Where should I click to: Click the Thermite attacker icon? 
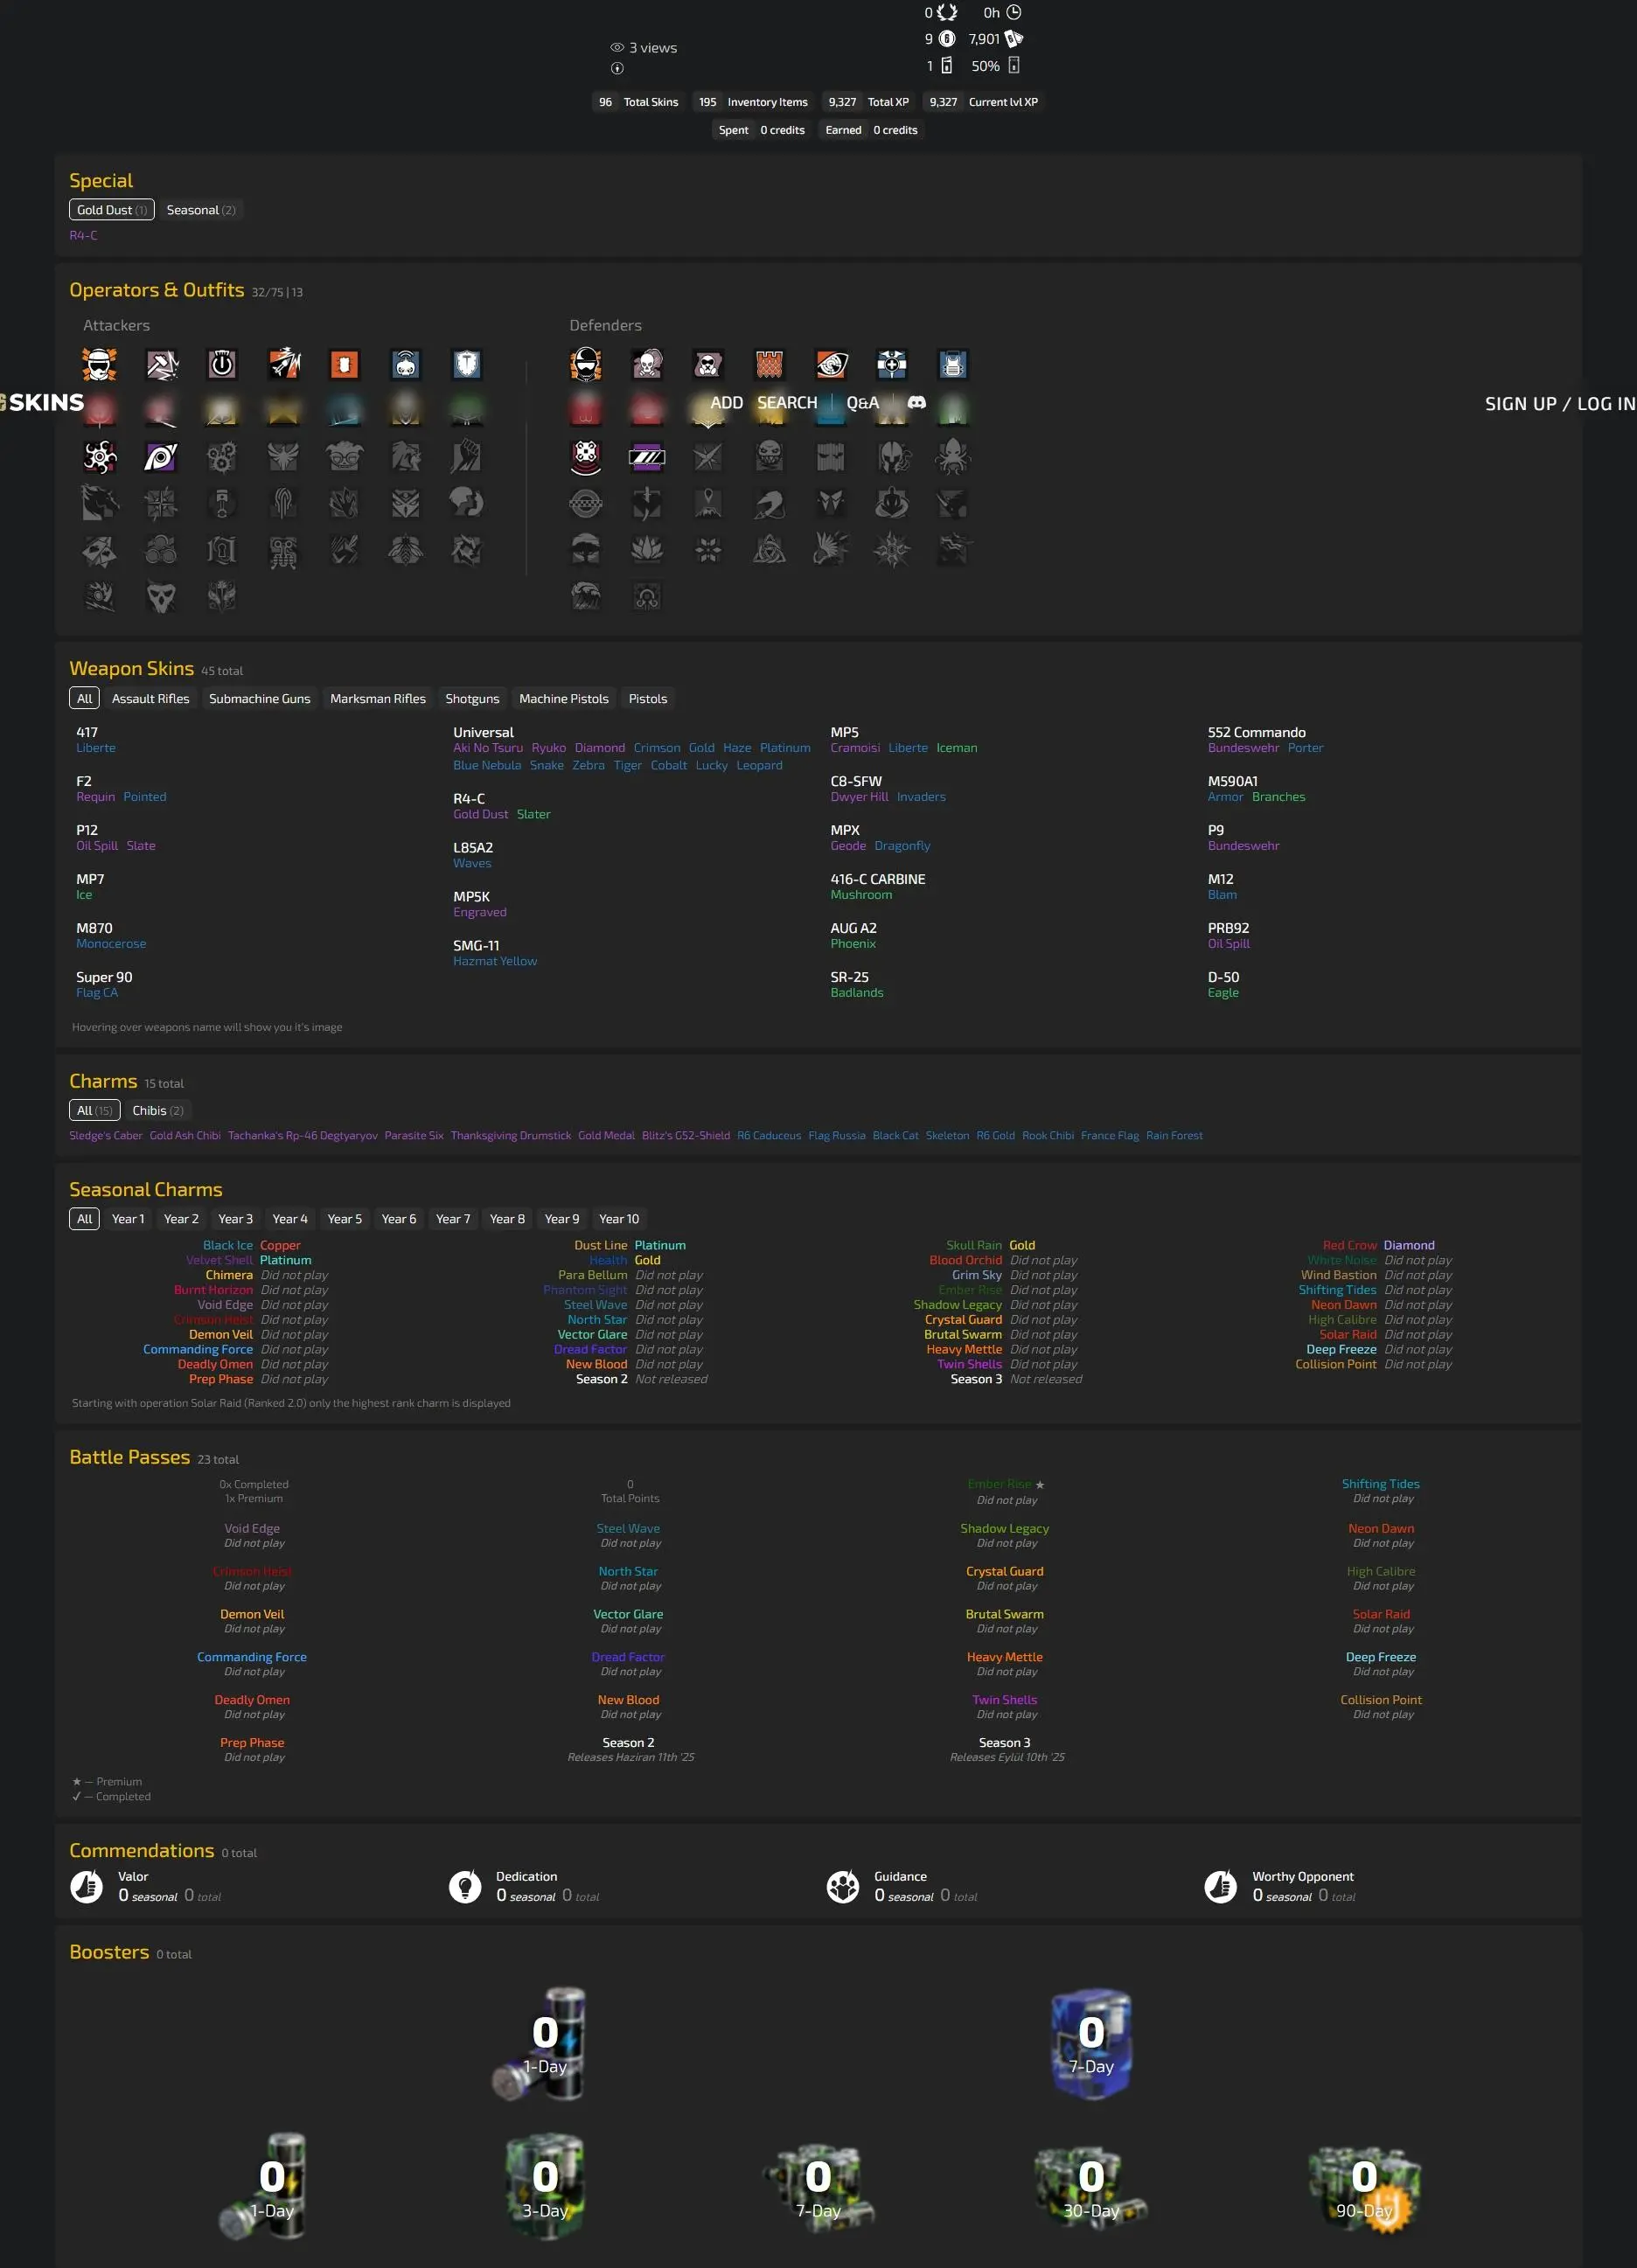tap(344, 365)
